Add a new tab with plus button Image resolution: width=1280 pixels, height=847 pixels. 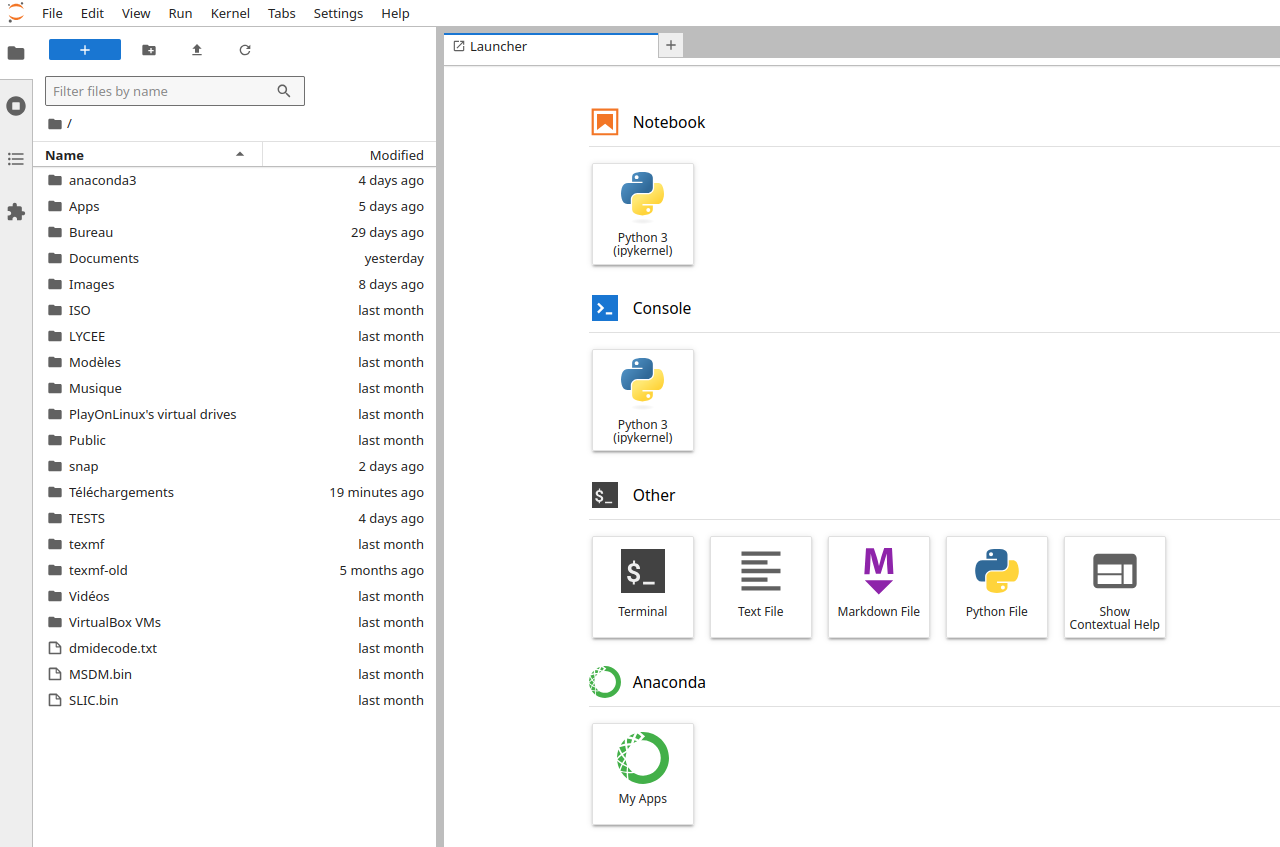pyautogui.click(x=671, y=45)
